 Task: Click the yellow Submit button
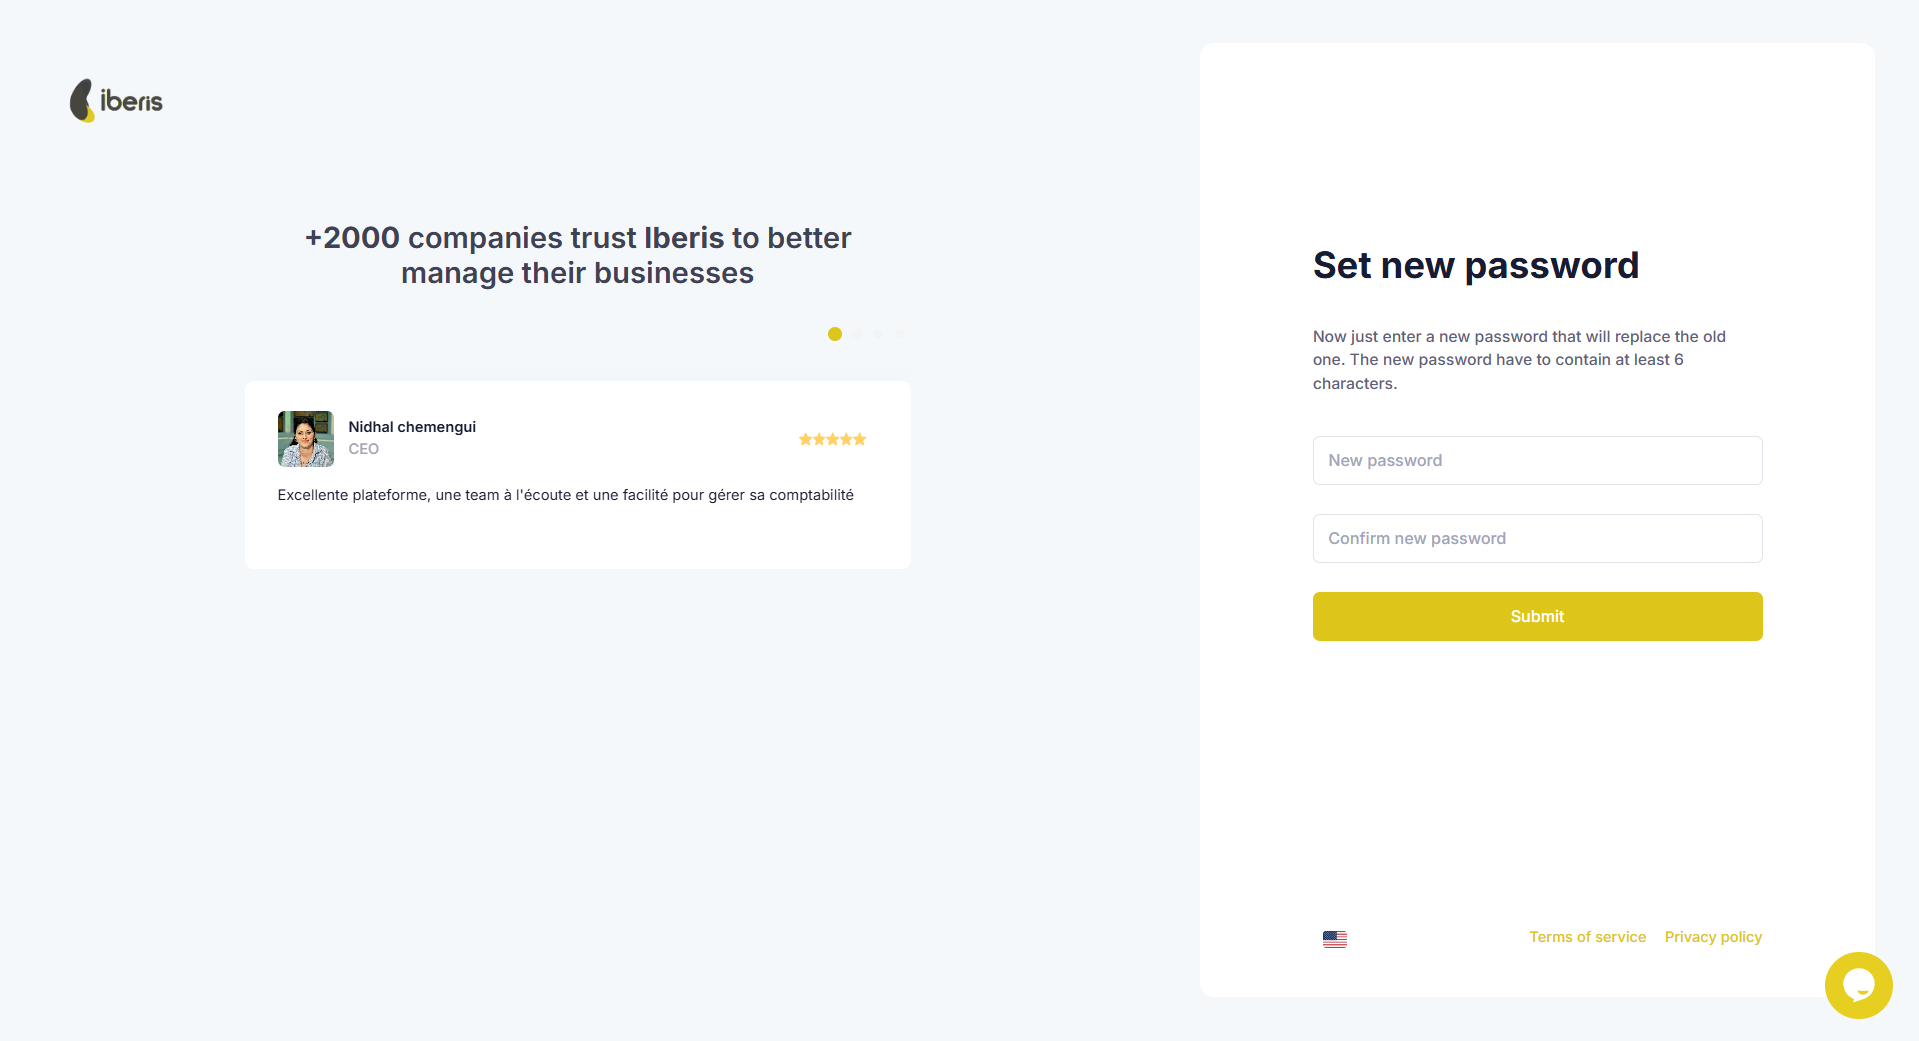(1537, 616)
